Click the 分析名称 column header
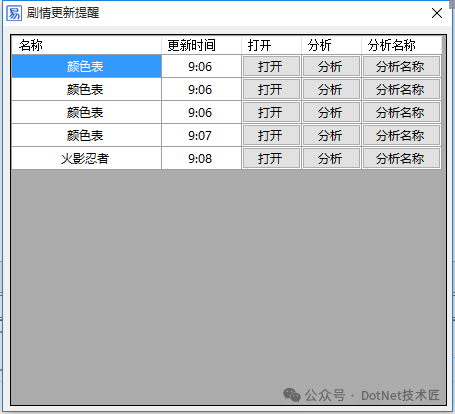Screen dimensions: 455x414 401,45
